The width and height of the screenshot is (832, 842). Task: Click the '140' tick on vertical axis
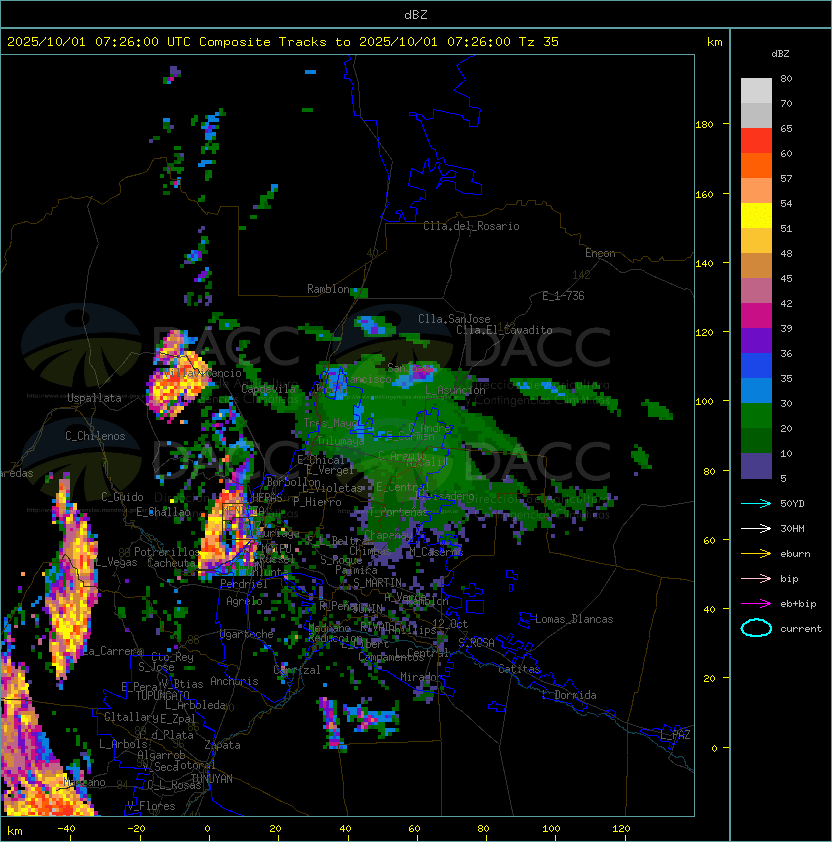(x=704, y=264)
